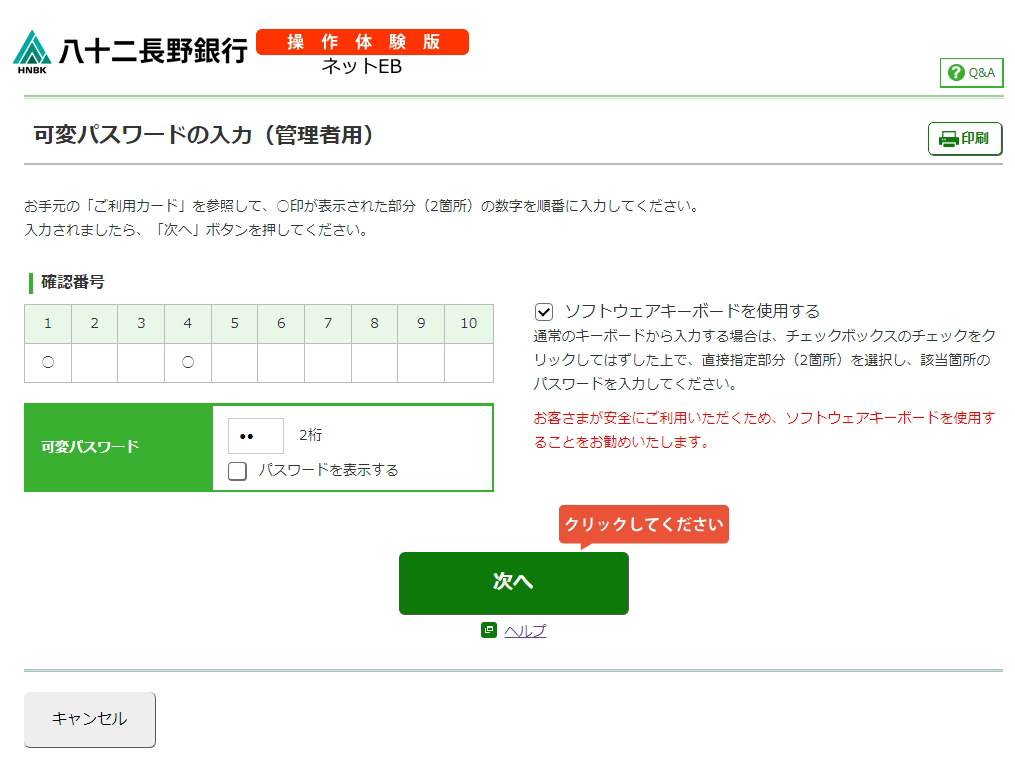Click the empty cell under column 7
The image size is (1015, 764).
(x=328, y=363)
